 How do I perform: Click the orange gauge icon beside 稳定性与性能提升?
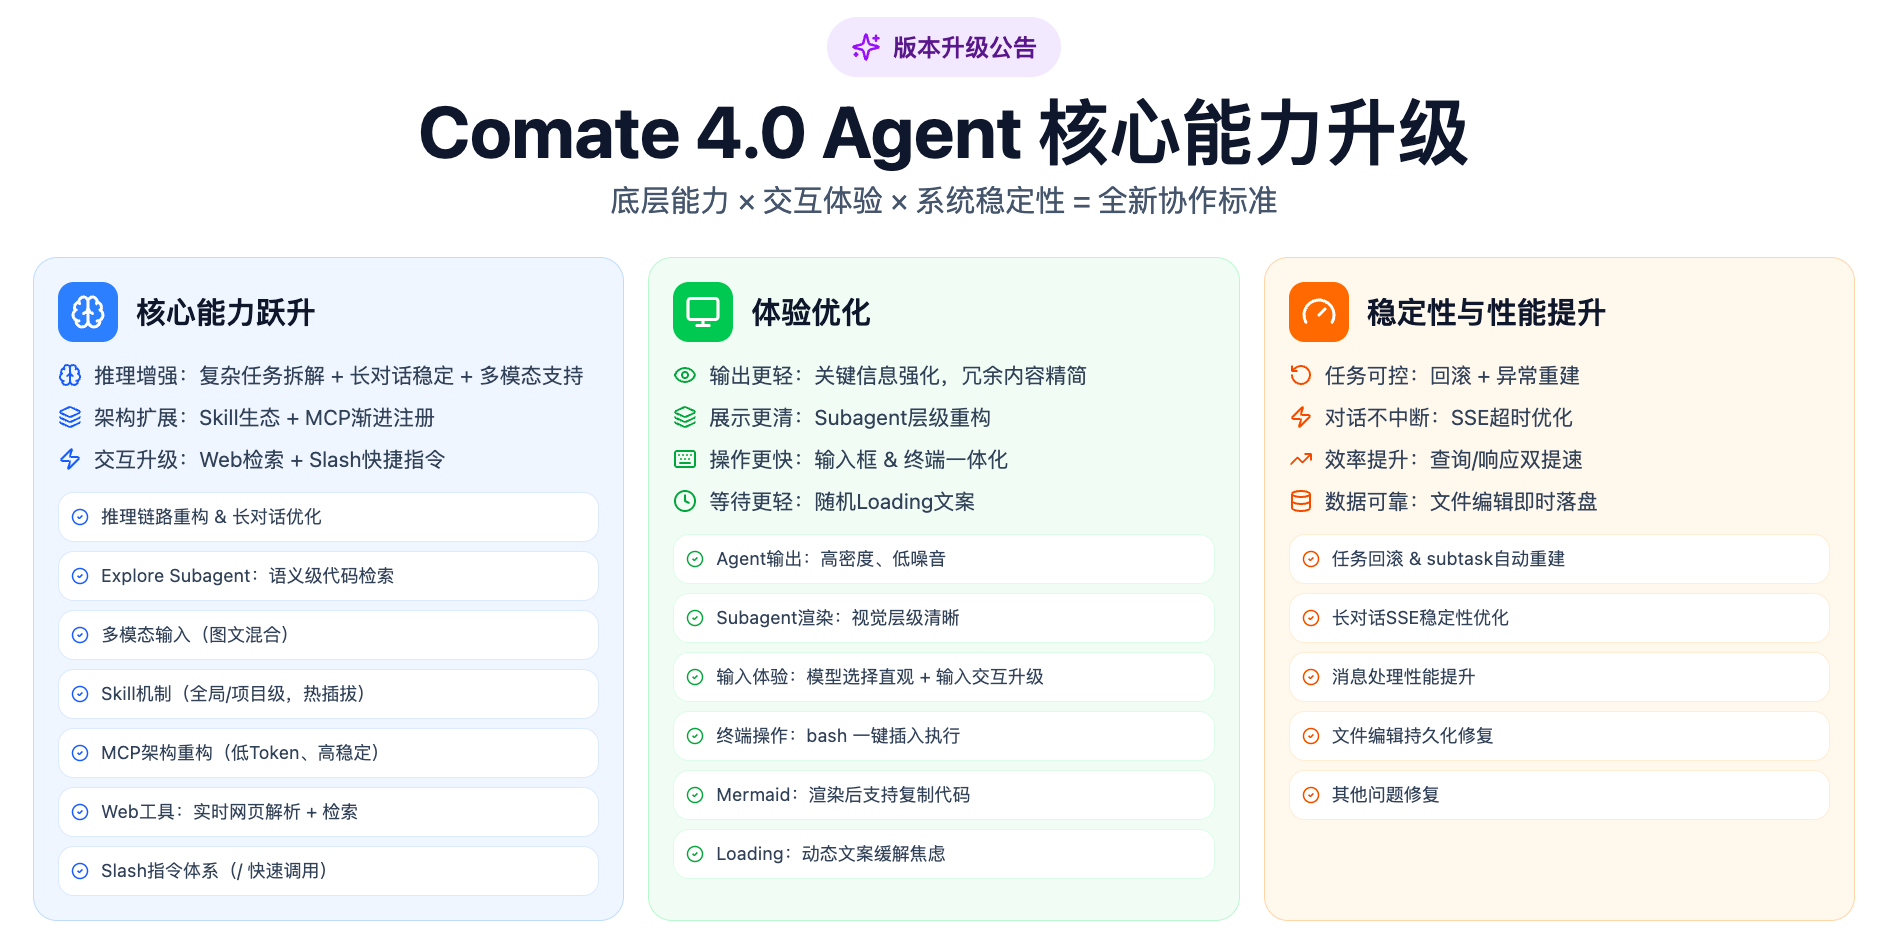click(x=1318, y=312)
